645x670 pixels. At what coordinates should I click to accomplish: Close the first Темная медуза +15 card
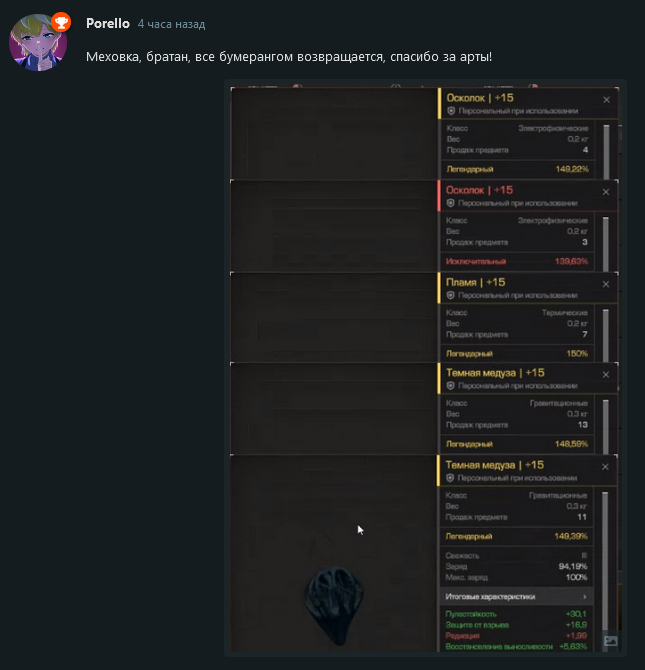pos(606,375)
